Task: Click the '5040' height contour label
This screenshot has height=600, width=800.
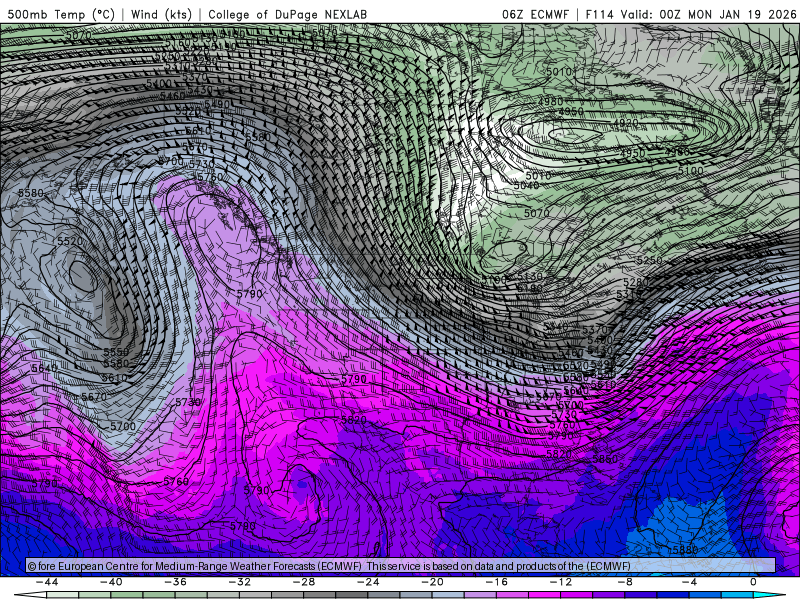Action: [x=526, y=186]
